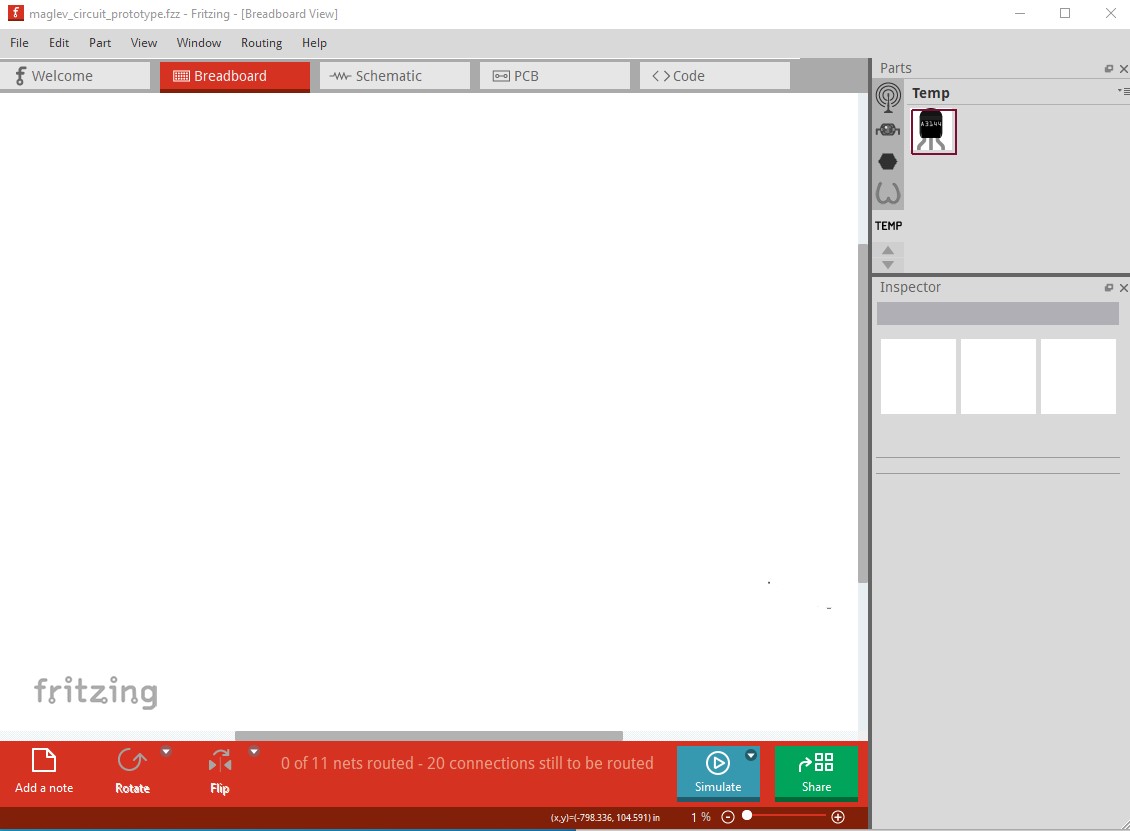Zoom in using the plus icon
1130x831 pixels.
tap(838, 817)
